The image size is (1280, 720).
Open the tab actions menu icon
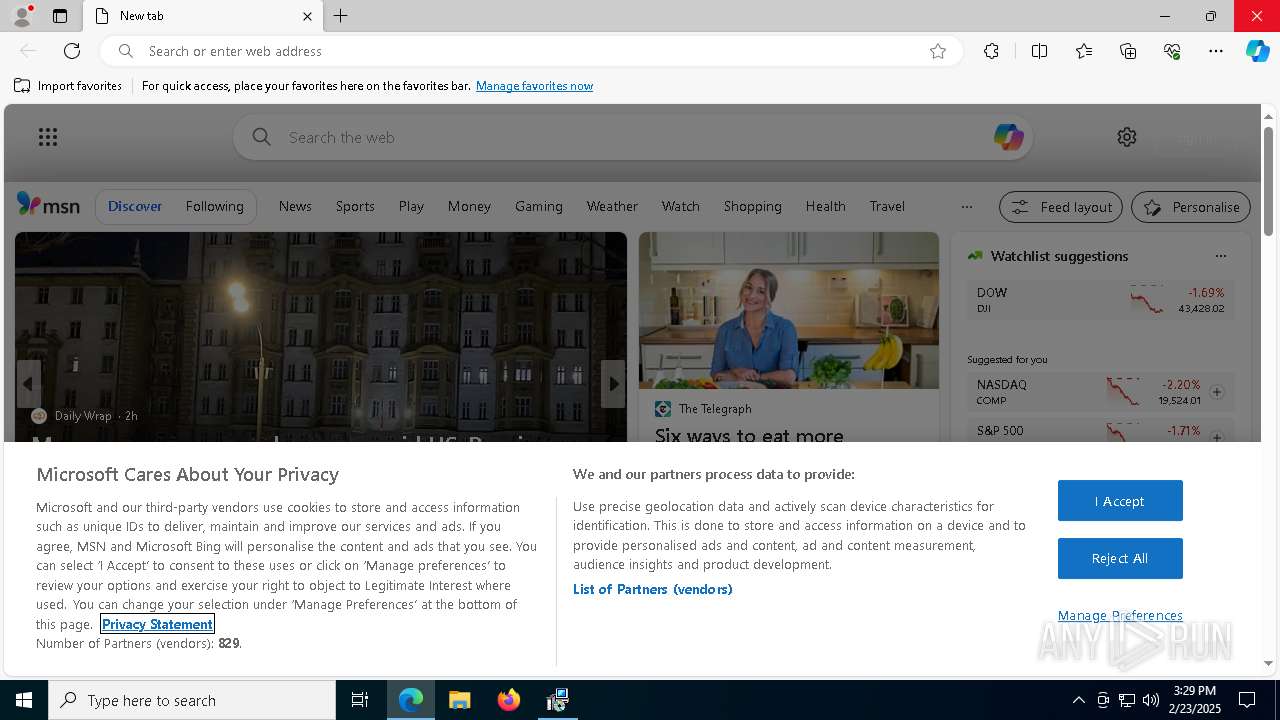(x=60, y=16)
